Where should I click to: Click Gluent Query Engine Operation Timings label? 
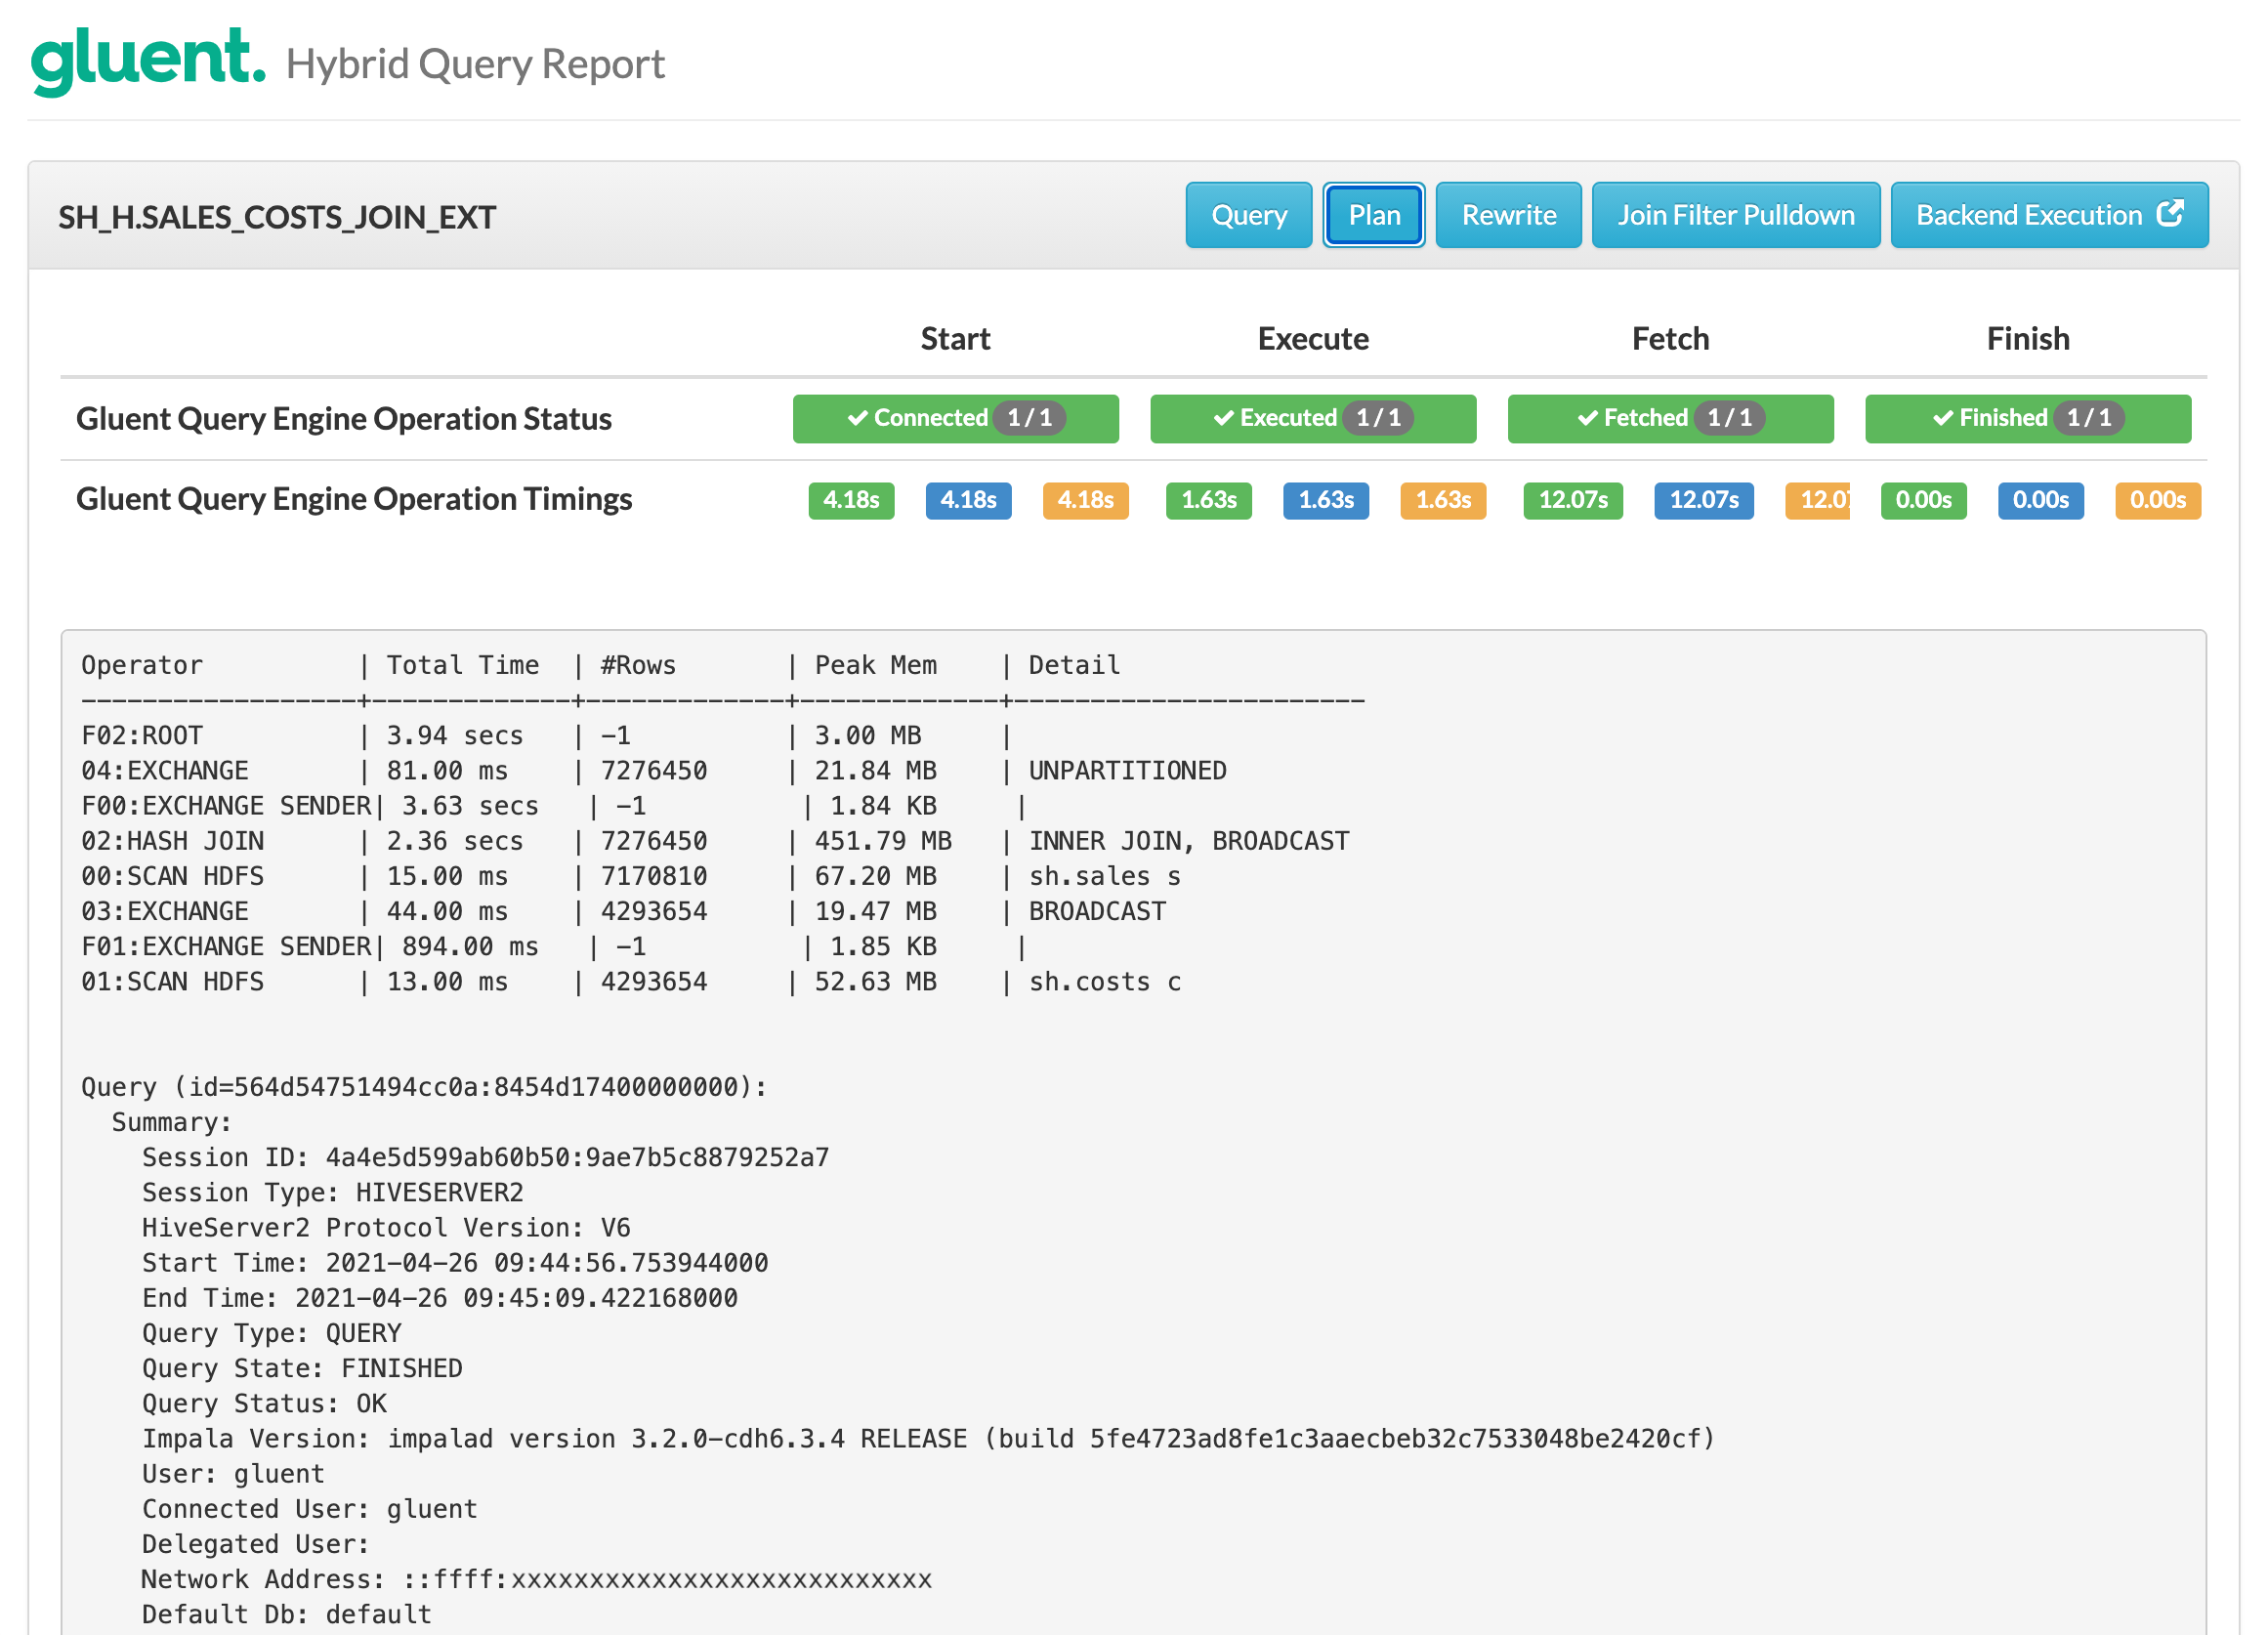[x=354, y=499]
